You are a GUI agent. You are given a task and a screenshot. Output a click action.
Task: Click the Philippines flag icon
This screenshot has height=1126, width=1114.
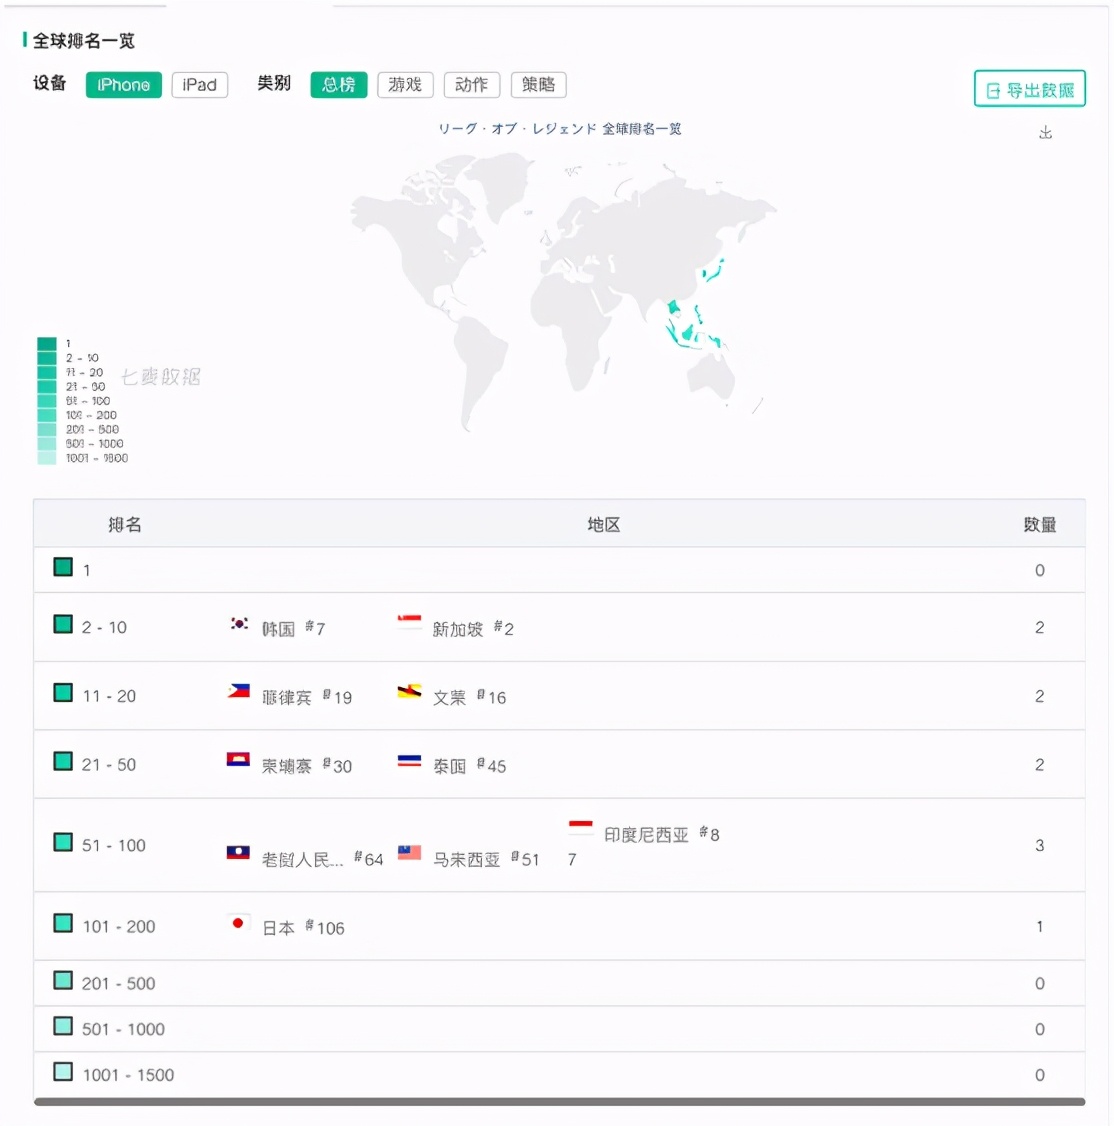pyautogui.click(x=238, y=692)
